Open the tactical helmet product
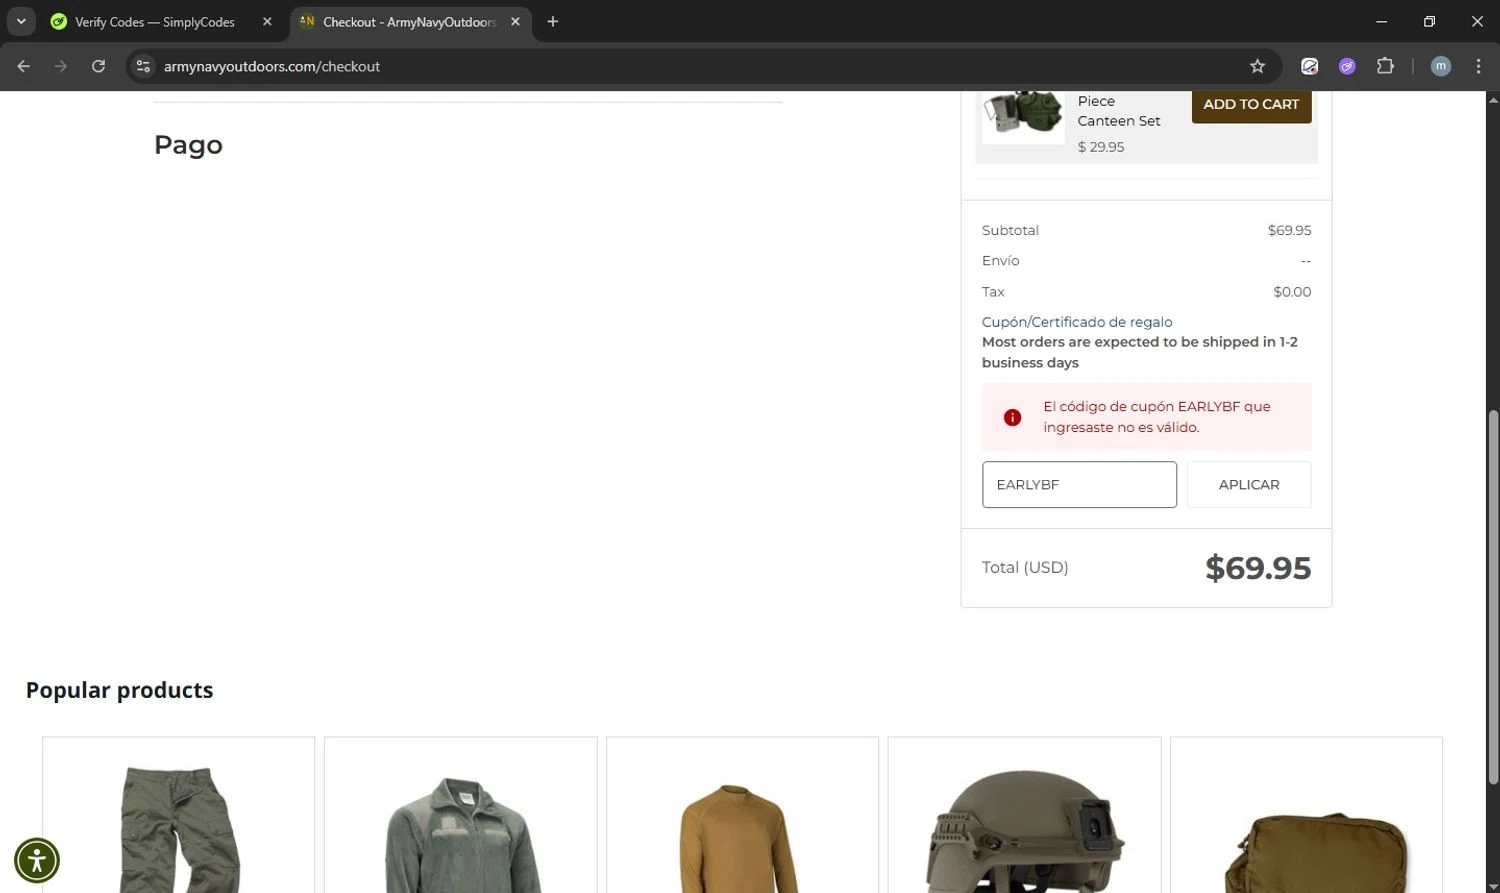Viewport: 1500px width, 893px height. click(x=1024, y=815)
